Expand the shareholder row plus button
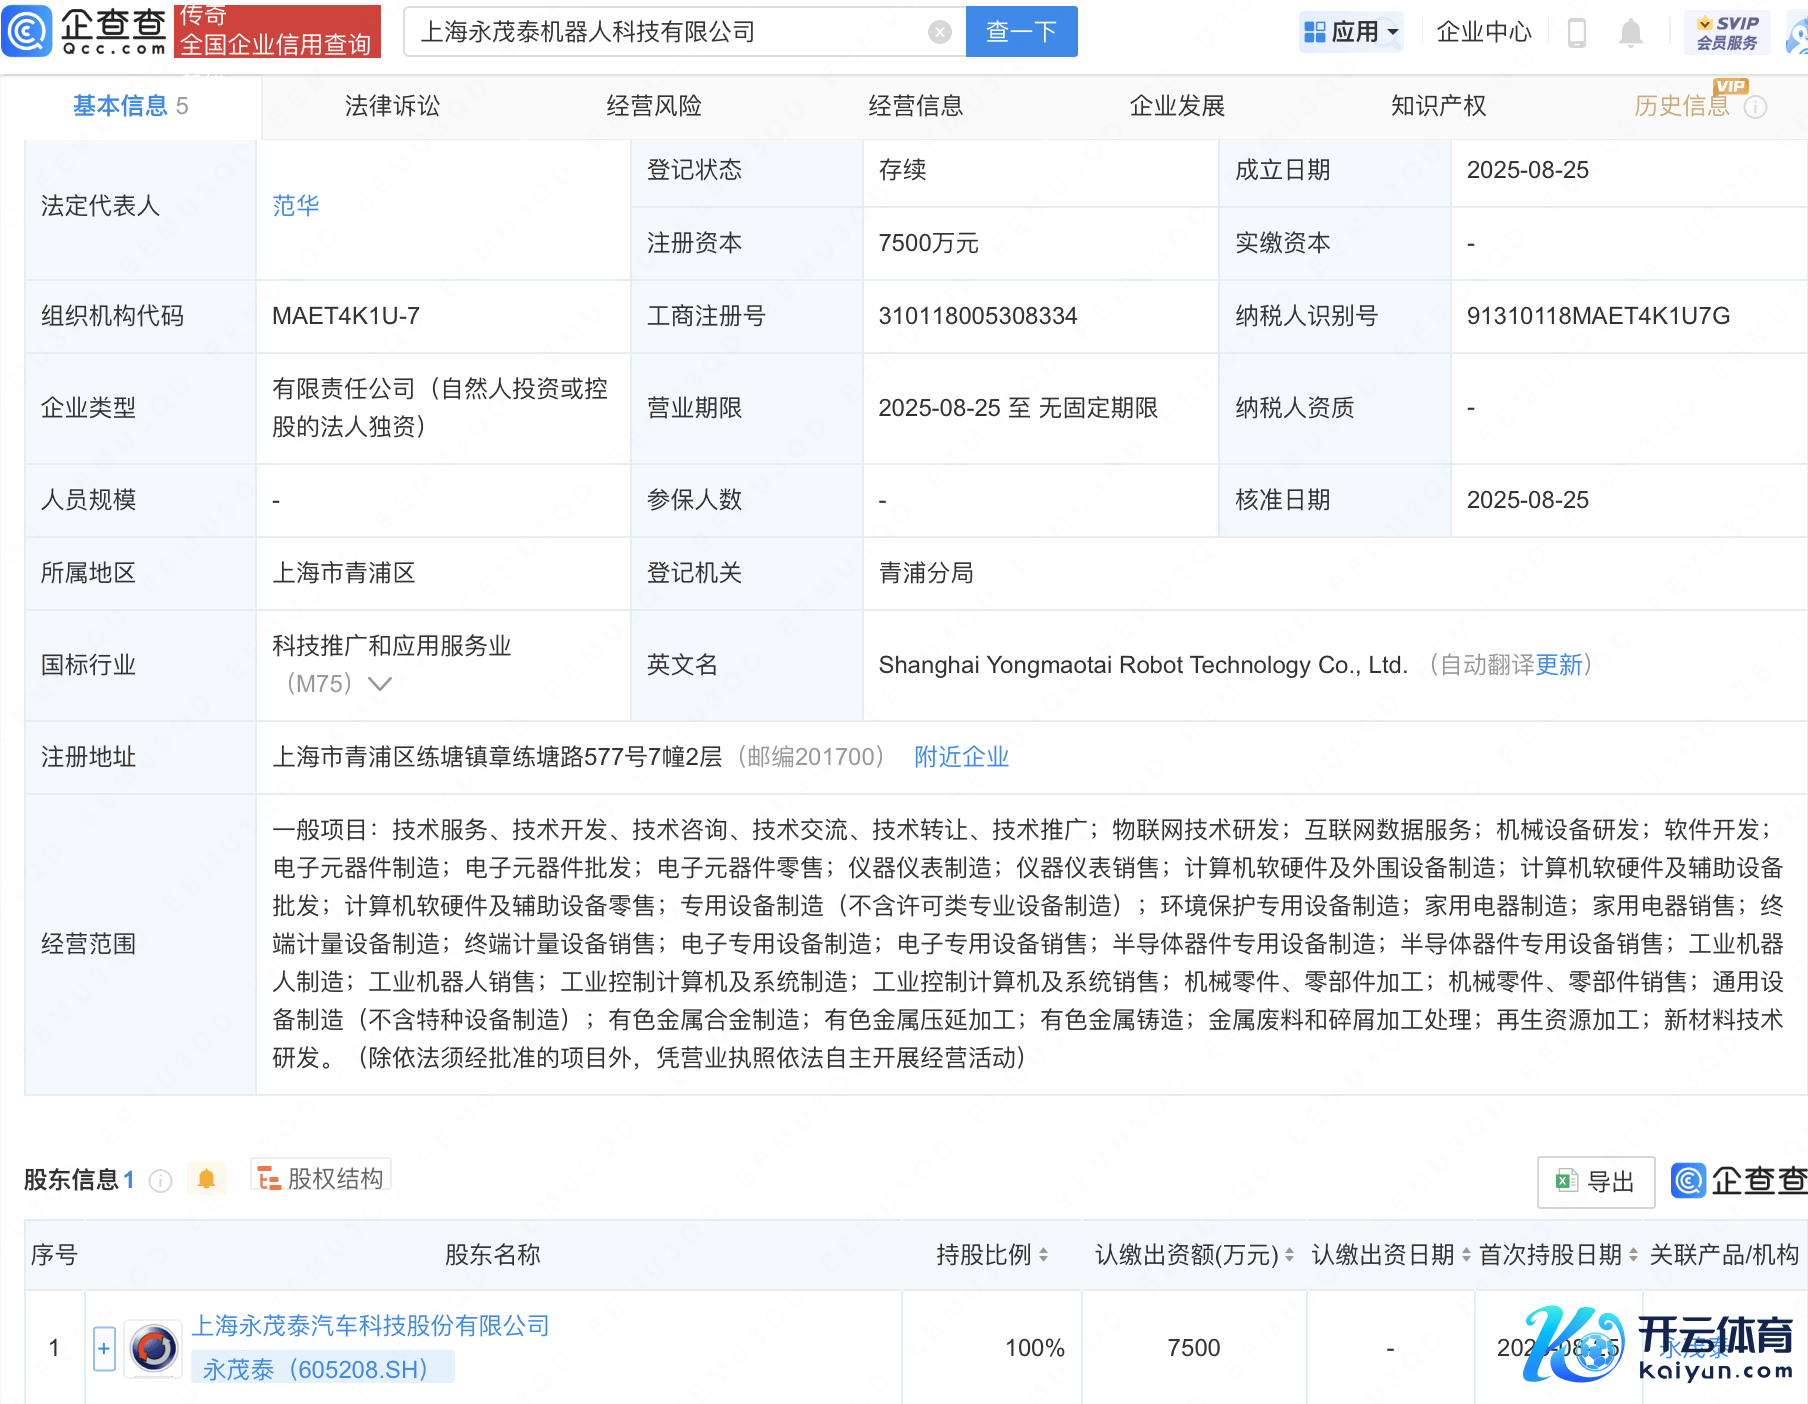The width and height of the screenshot is (1808, 1404). tap(104, 1348)
